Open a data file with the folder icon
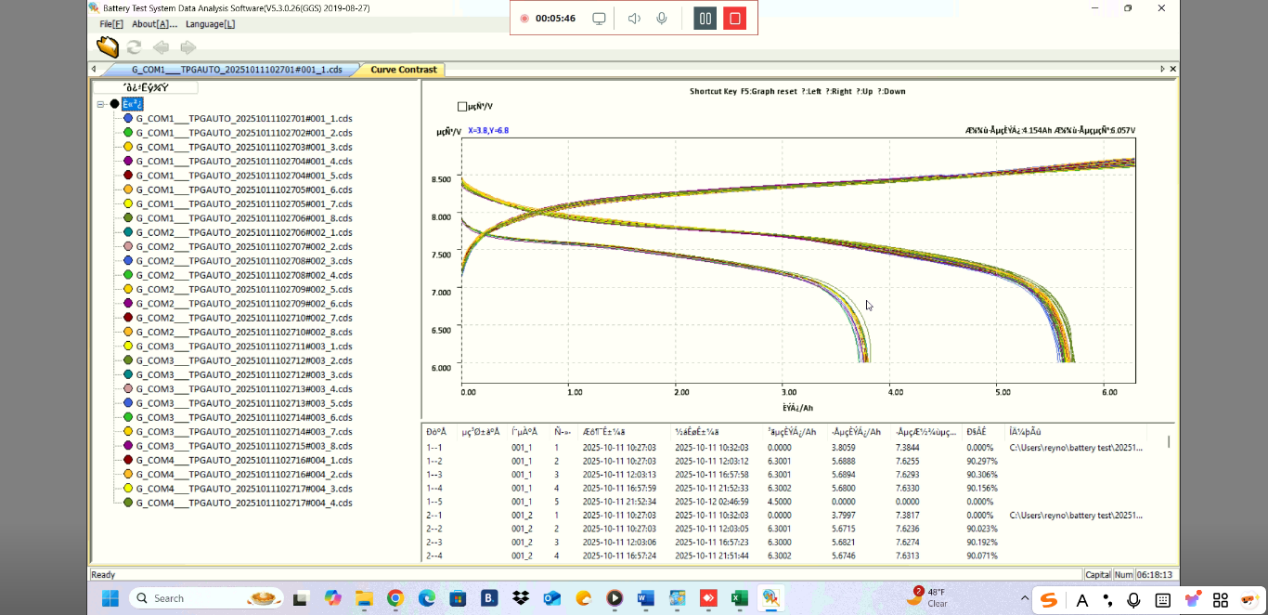Image resolution: width=1268 pixels, height=615 pixels. click(x=107, y=47)
